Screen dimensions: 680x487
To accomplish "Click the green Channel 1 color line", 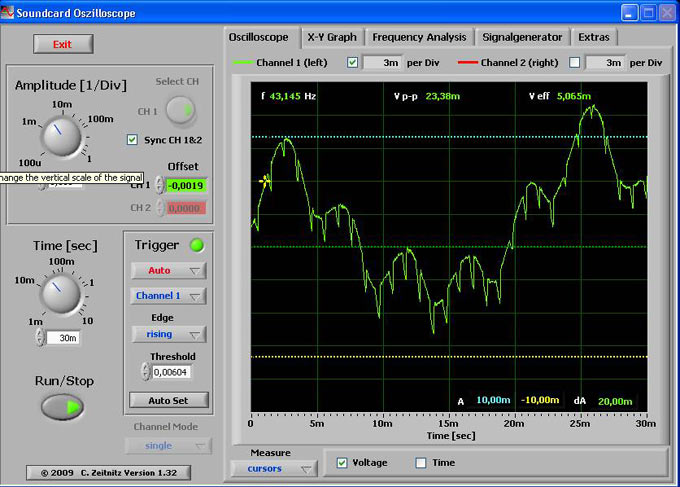I will point(243,63).
